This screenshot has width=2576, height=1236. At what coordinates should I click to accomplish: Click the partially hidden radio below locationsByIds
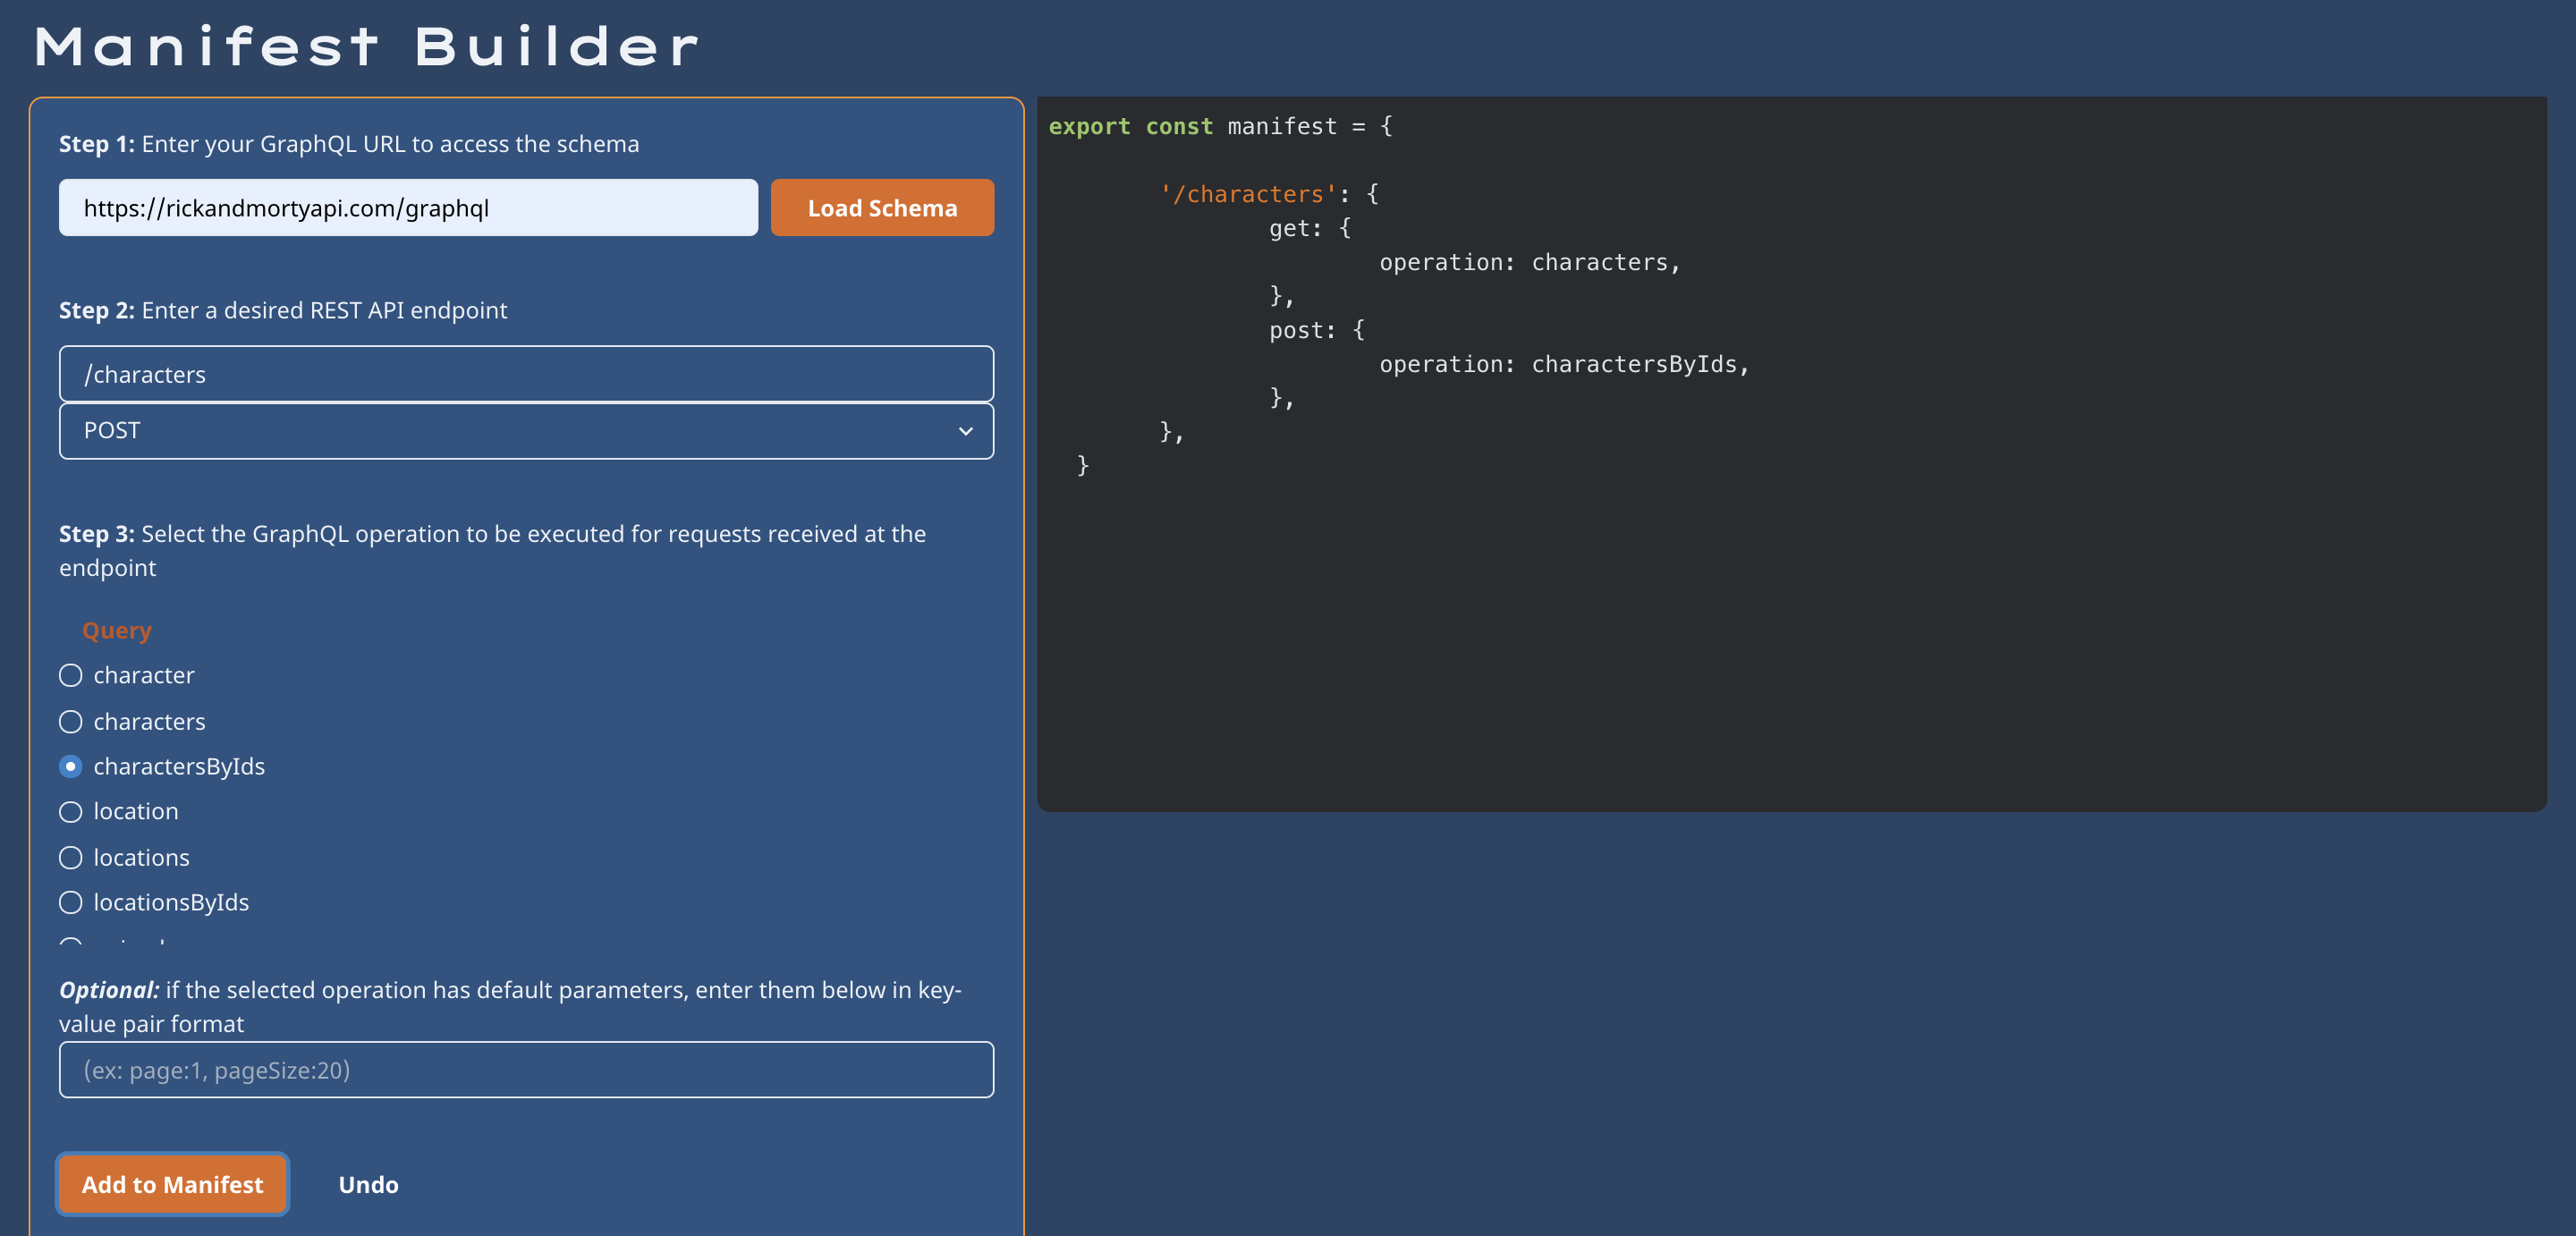click(71, 942)
